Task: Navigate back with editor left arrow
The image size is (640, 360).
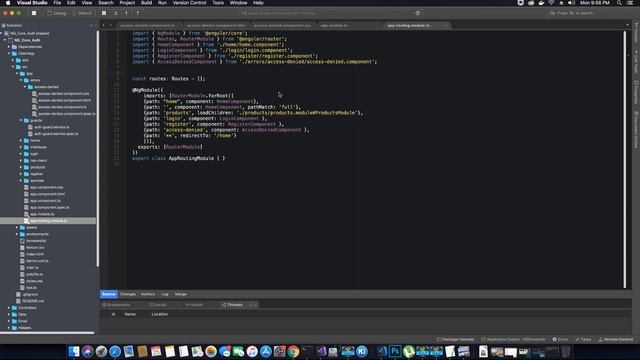Action: click(x=103, y=25)
